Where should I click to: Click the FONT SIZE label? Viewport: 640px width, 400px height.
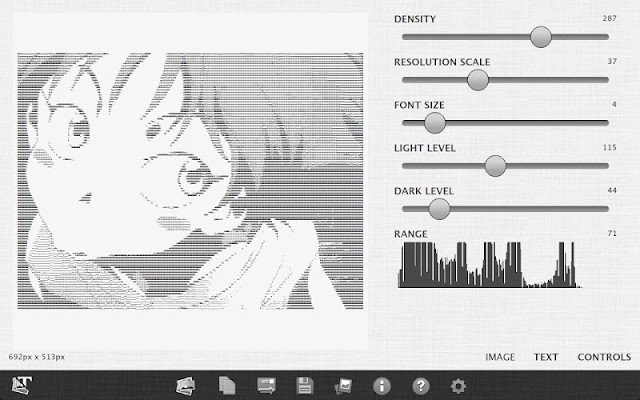(419, 105)
